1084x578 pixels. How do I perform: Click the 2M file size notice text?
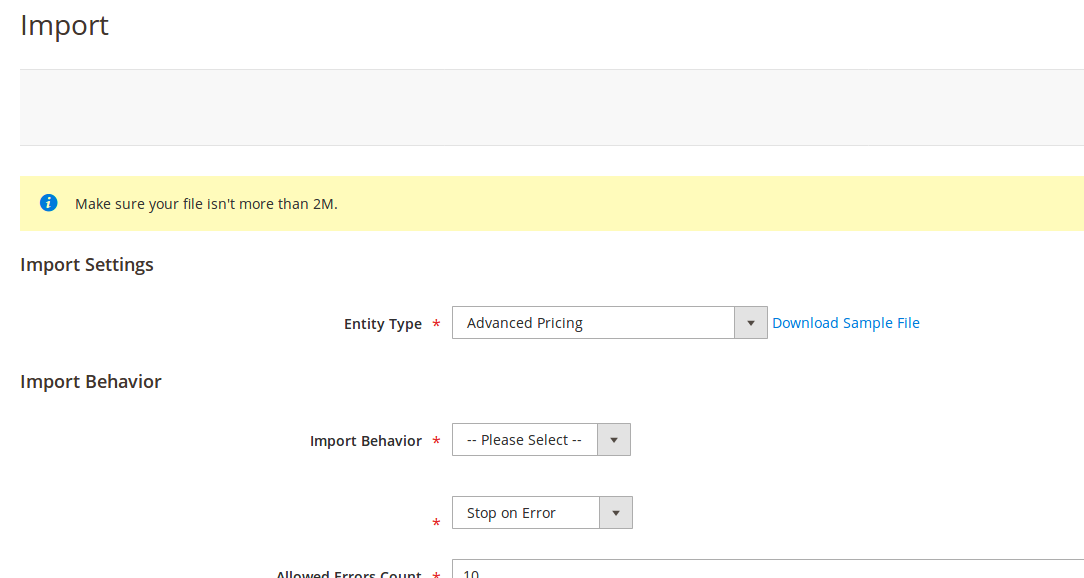tap(206, 204)
